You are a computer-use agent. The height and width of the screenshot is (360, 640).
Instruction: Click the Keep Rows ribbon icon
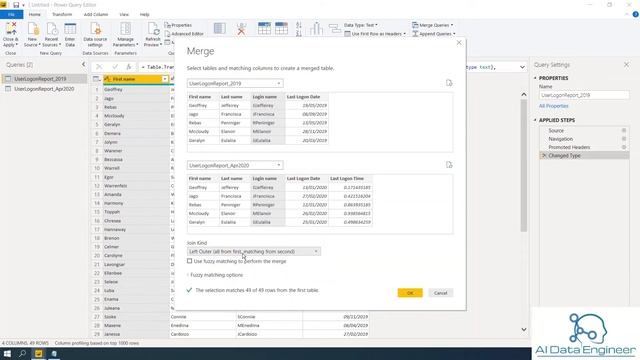pyautogui.click(x=264, y=28)
